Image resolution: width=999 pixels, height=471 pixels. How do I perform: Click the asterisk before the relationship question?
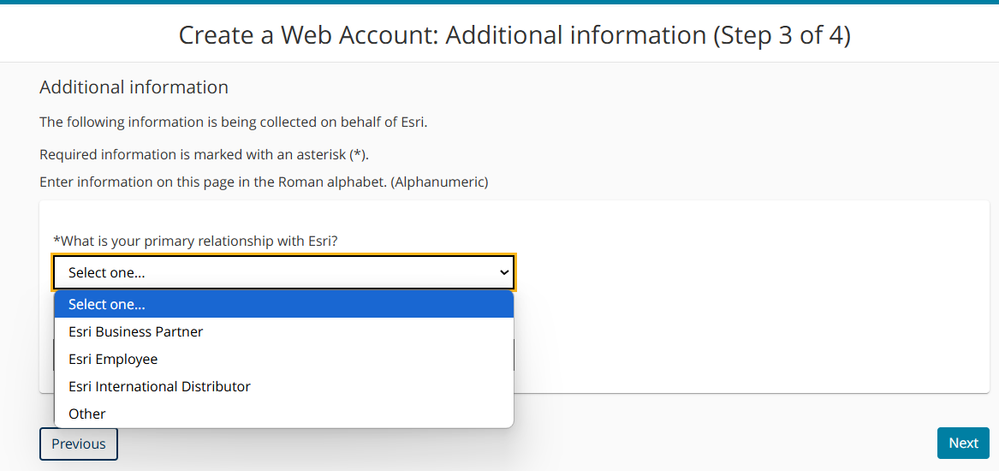[x=56, y=240]
